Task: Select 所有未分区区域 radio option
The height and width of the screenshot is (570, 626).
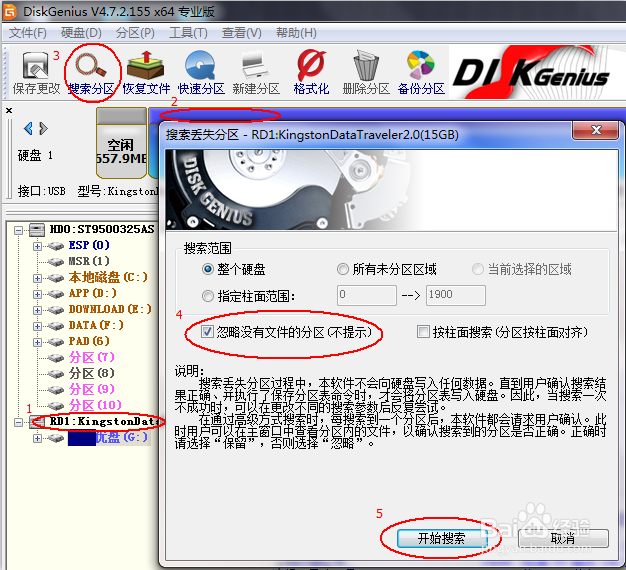Action: (343, 269)
